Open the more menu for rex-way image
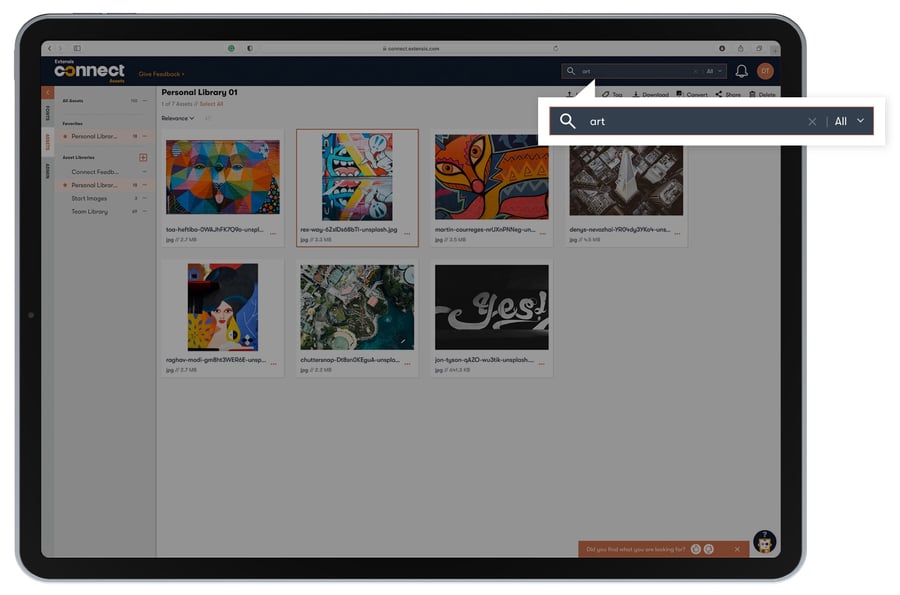This screenshot has height=595, width=900. (407, 234)
